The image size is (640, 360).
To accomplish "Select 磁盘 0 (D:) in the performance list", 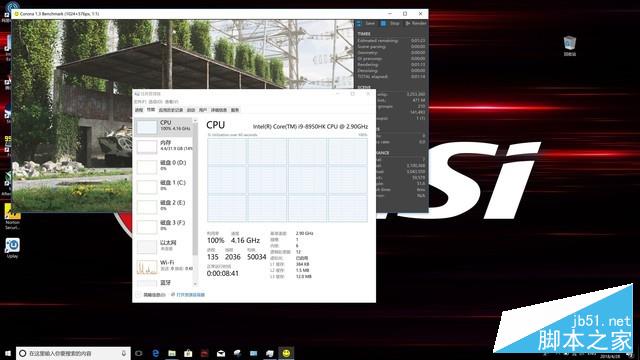I will point(163,166).
